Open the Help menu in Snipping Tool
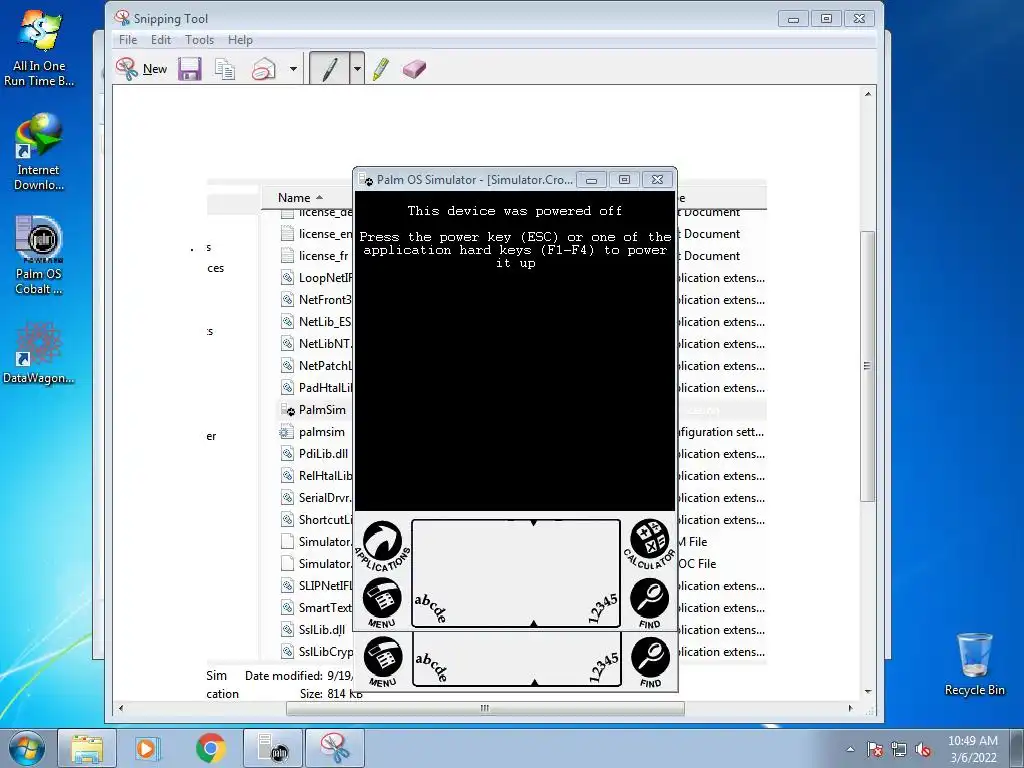 pyautogui.click(x=240, y=40)
